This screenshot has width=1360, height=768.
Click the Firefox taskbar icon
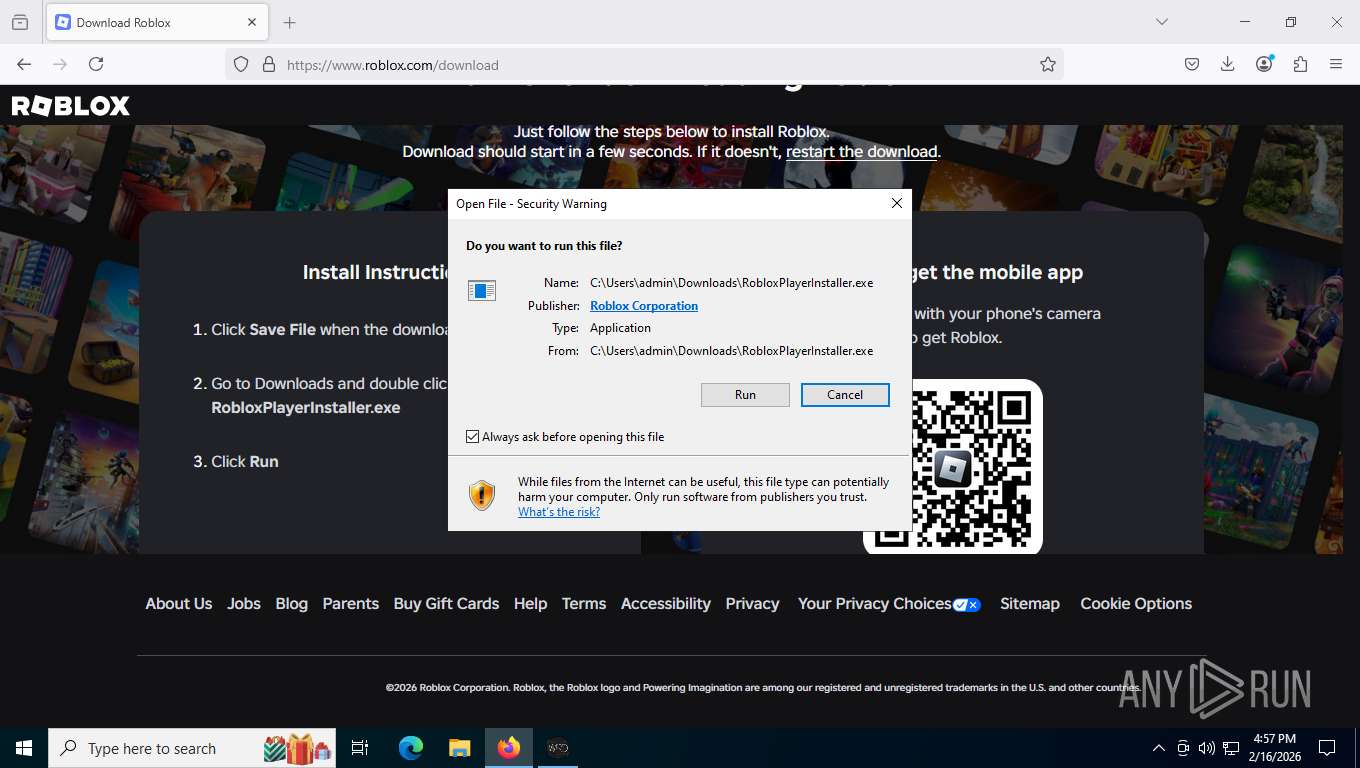(x=509, y=748)
